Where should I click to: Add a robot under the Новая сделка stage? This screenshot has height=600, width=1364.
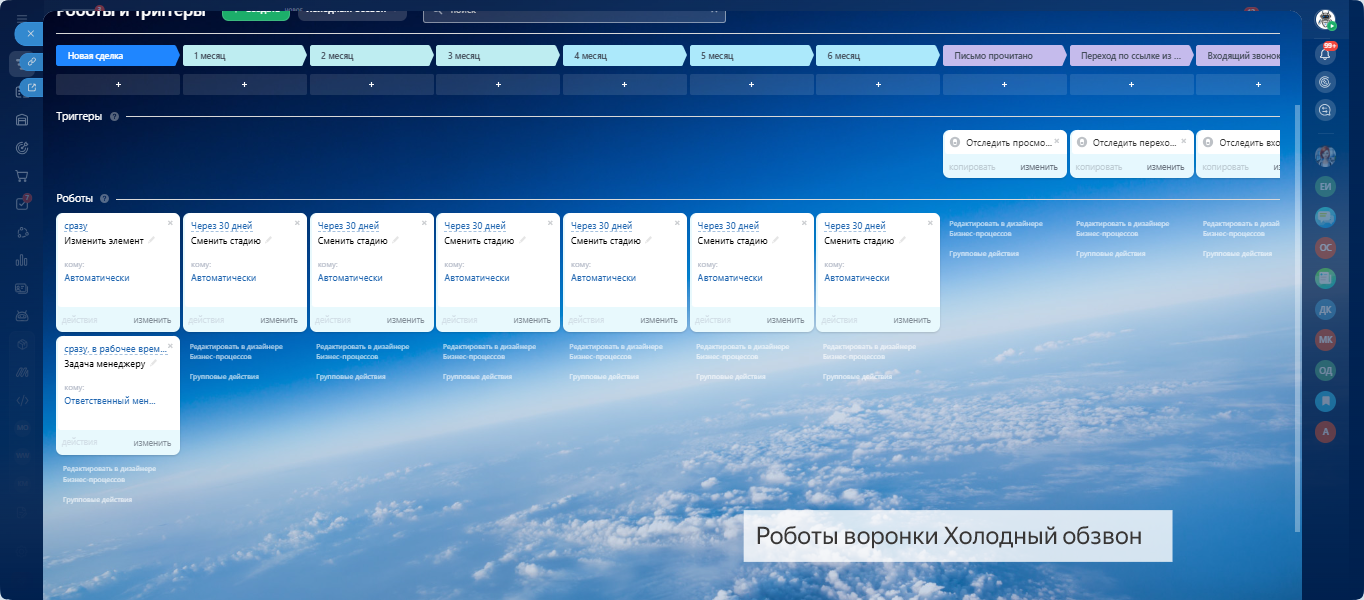(118, 85)
